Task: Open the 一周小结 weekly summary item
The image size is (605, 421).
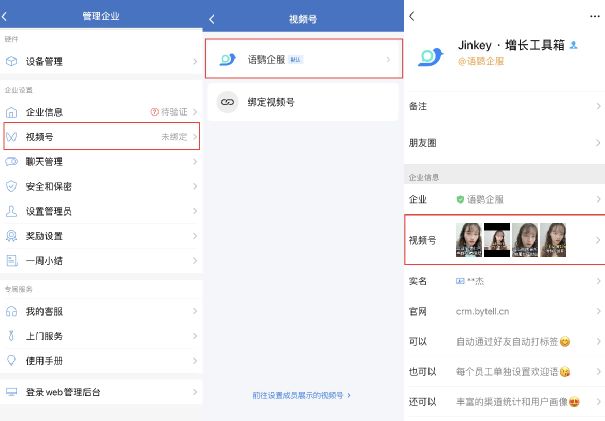Action: click(101, 261)
